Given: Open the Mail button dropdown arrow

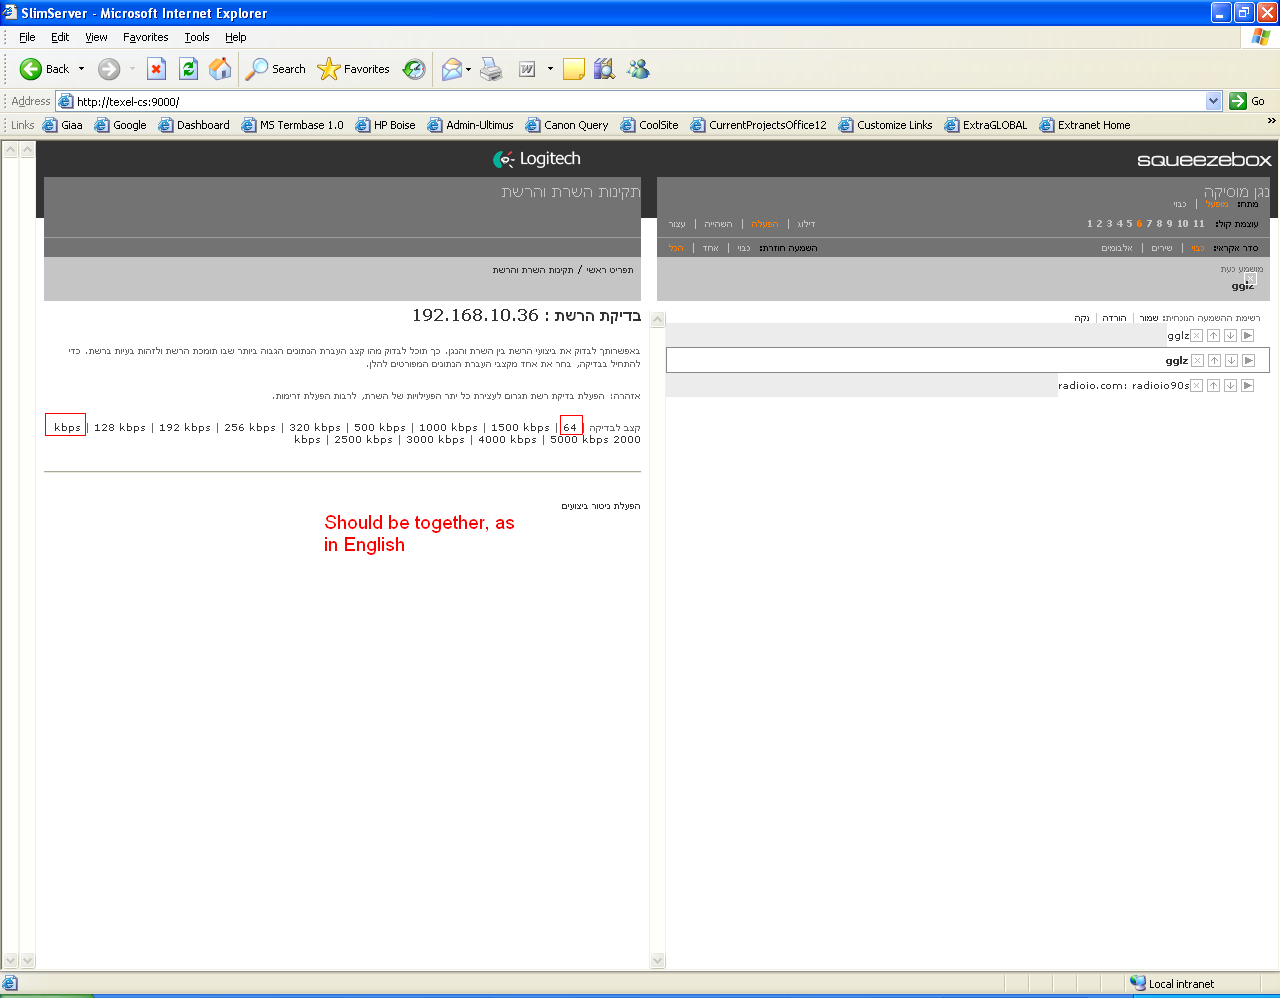Looking at the screenshot, I should 468,69.
